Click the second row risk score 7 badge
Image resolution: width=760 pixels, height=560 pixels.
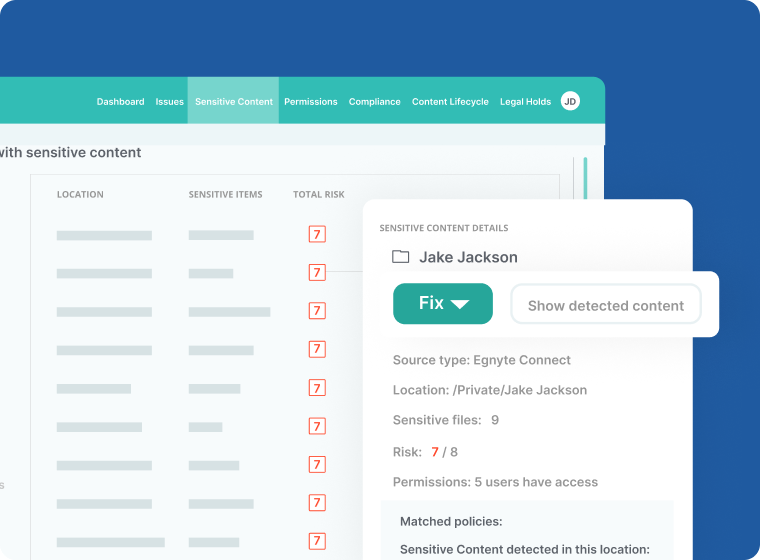pos(317,273)
